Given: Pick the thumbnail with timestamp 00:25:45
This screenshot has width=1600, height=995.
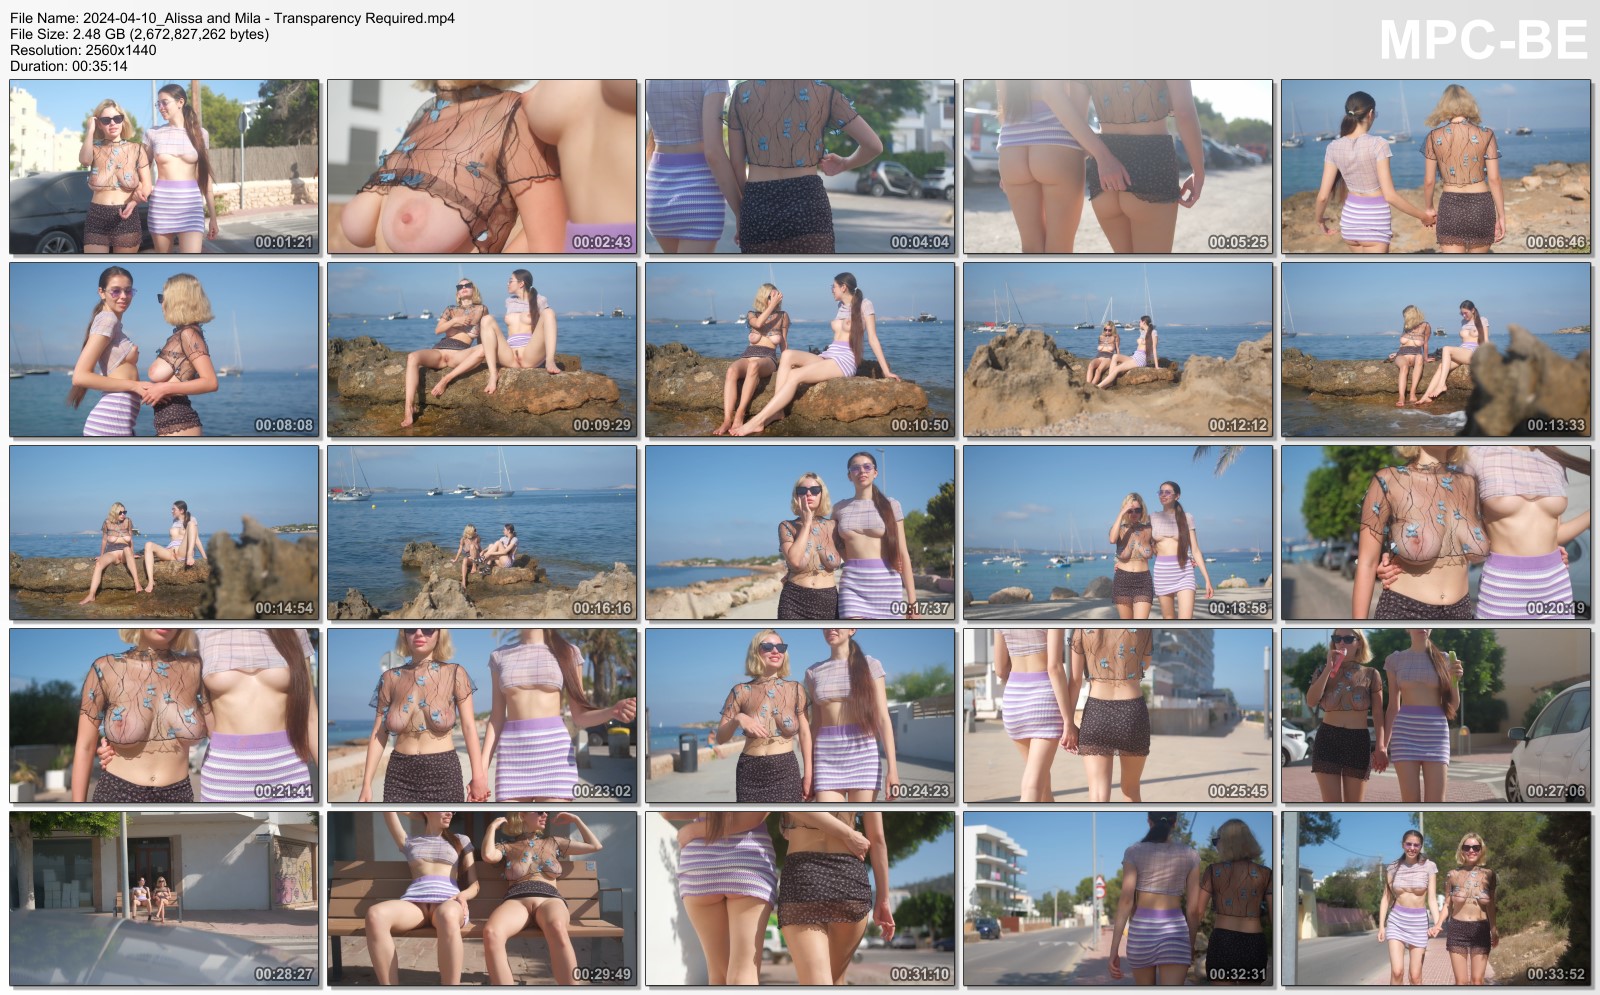Looking at the screenshot, I should click(1118, 716).
